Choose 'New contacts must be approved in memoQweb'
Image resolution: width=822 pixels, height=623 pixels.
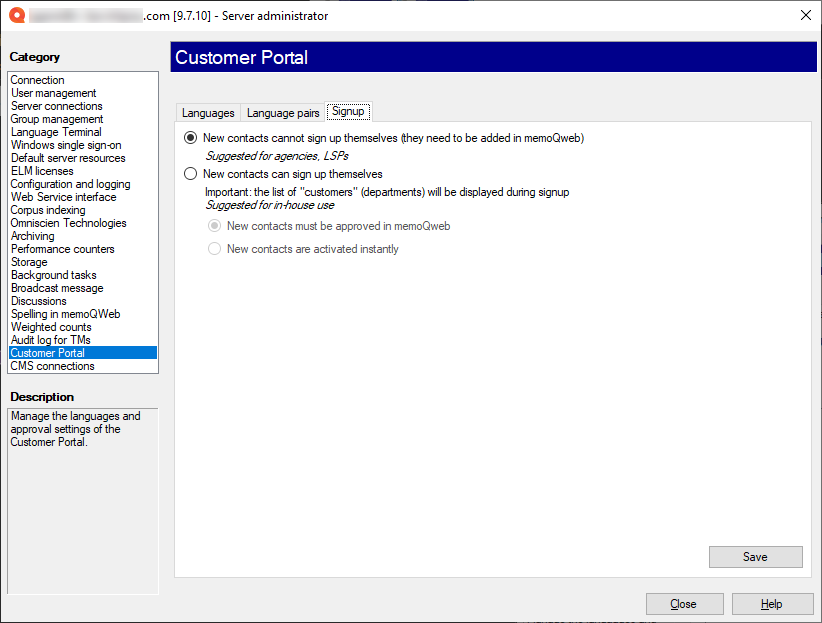click(214, 226)
